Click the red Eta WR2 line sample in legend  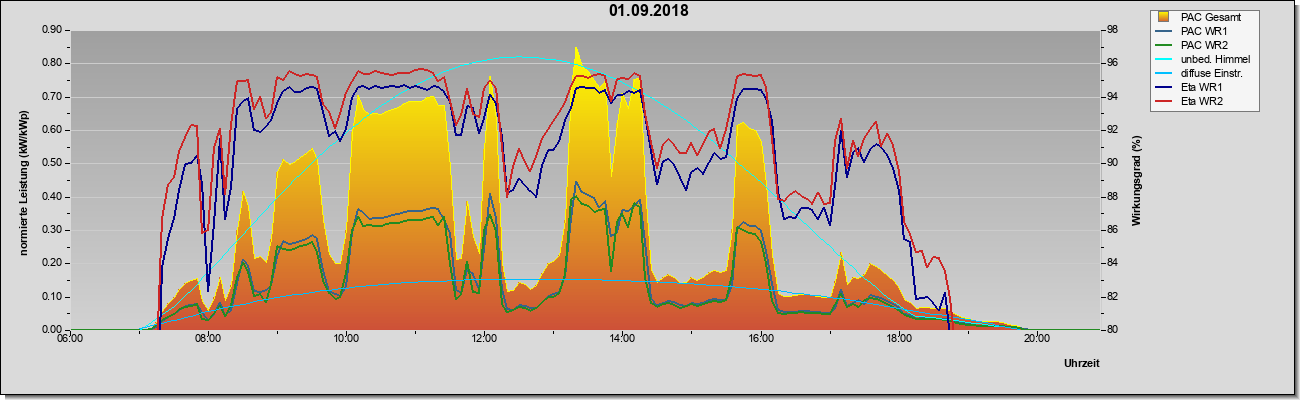(1164, 101)
